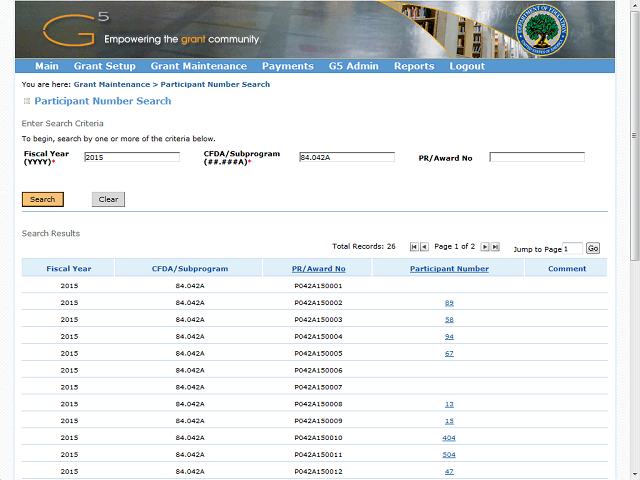Click the Fiscal Year input field
The height and width of the screenshot is (480, 640).
click(x=132, y=157)
